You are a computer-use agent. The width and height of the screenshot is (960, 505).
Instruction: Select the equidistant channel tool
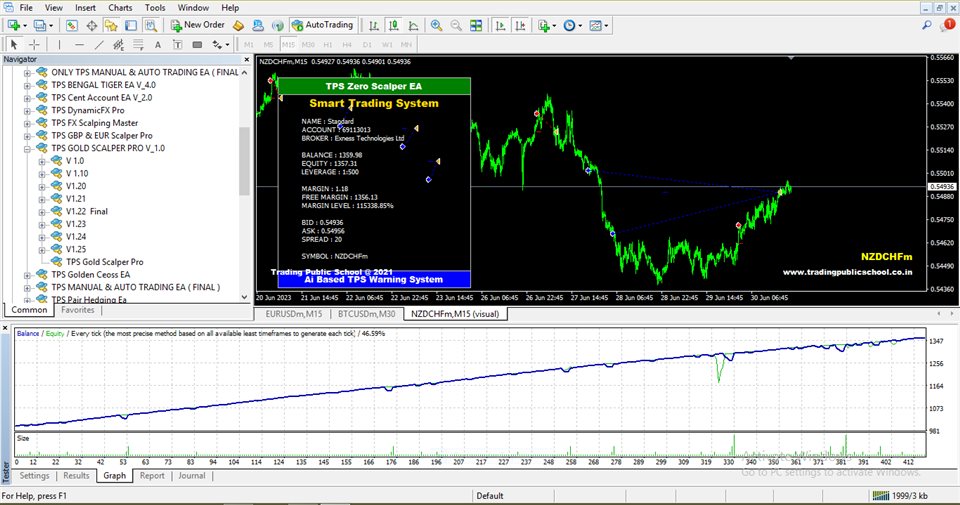(x=118, y=44)
